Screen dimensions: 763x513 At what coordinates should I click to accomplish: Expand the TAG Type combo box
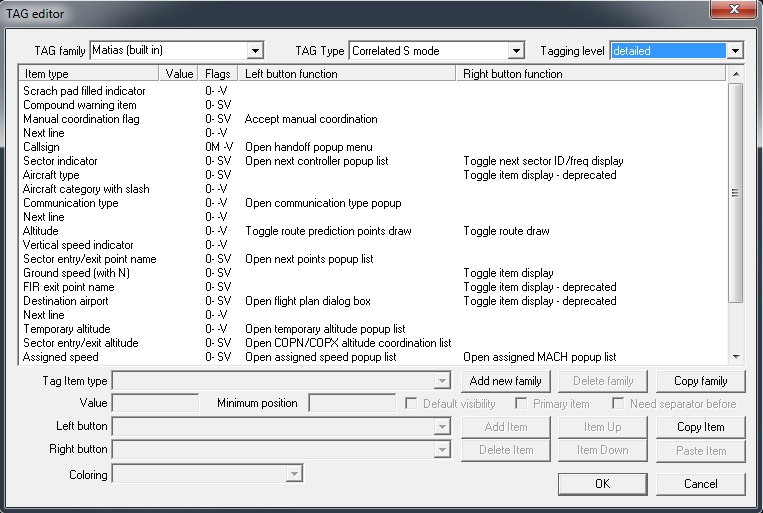[516, 50]
